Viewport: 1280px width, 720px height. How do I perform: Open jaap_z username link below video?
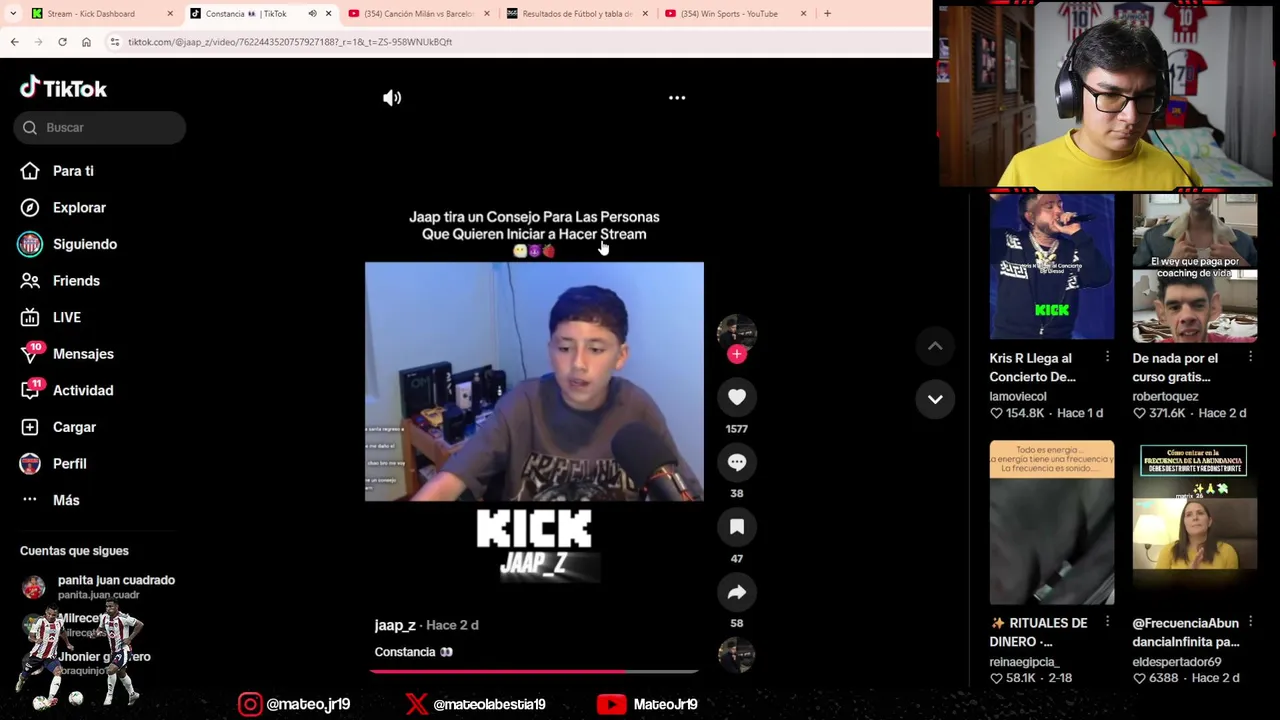tap(395, 625)
